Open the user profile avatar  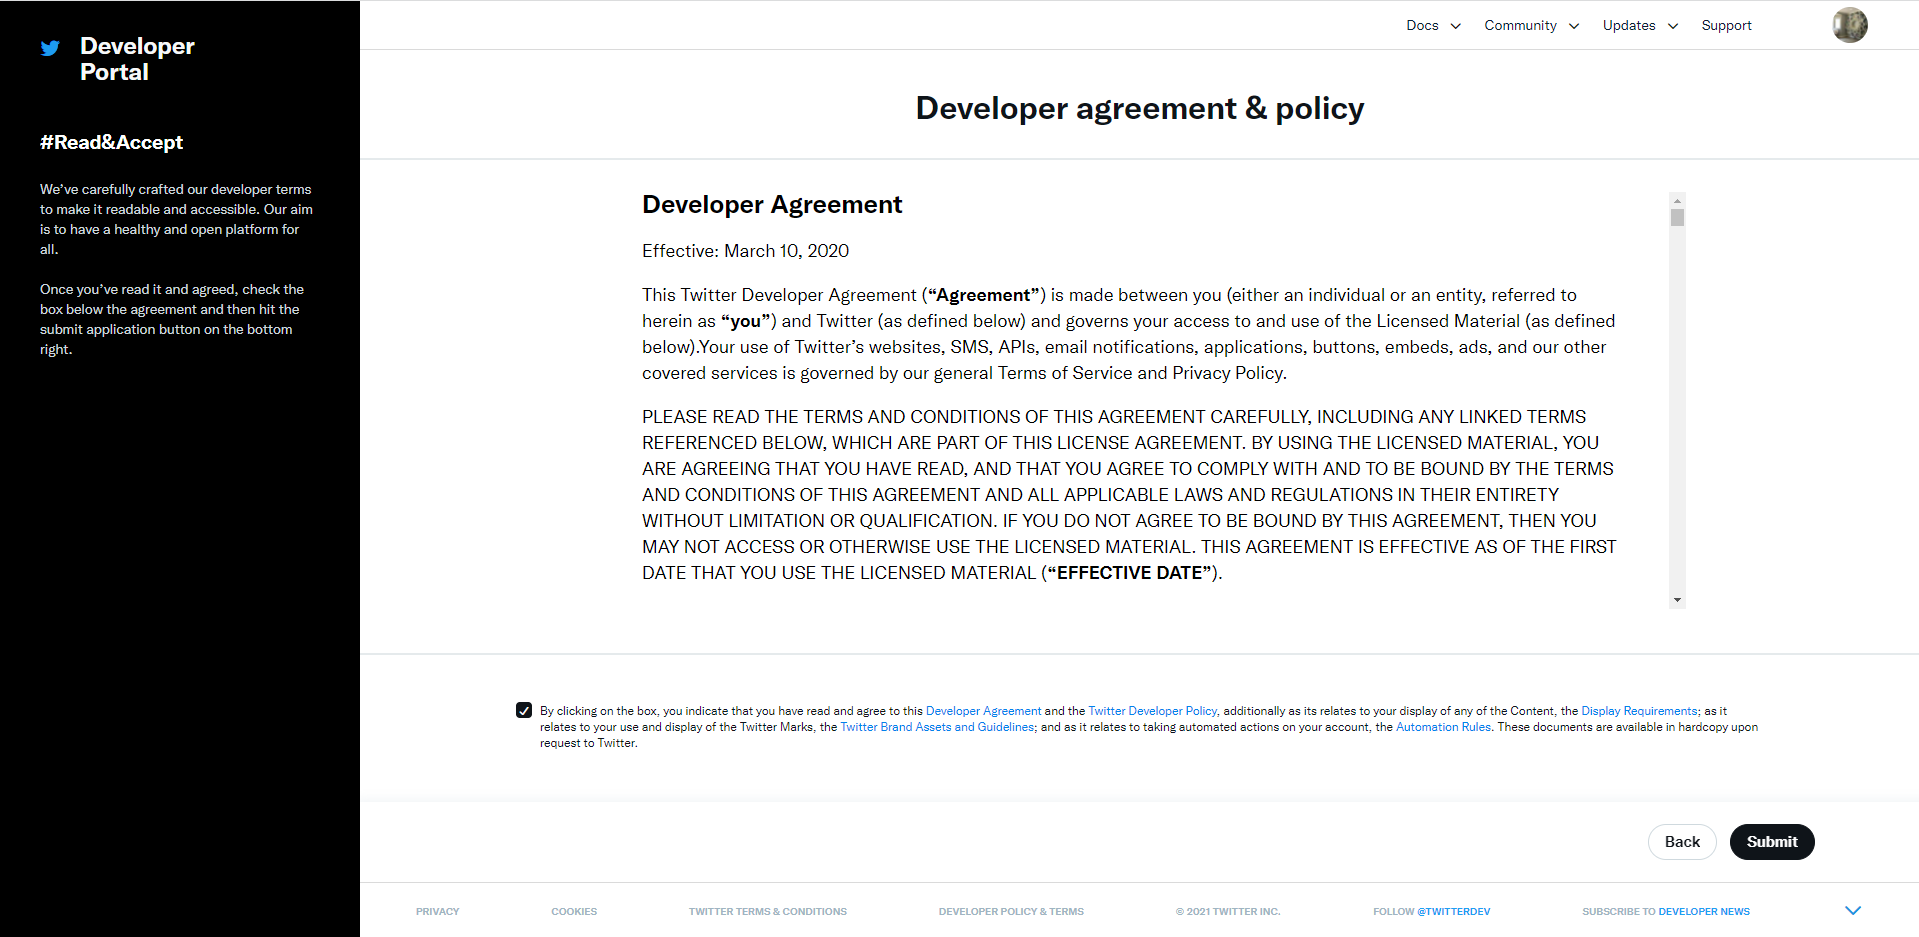(x=1849, y=25)
